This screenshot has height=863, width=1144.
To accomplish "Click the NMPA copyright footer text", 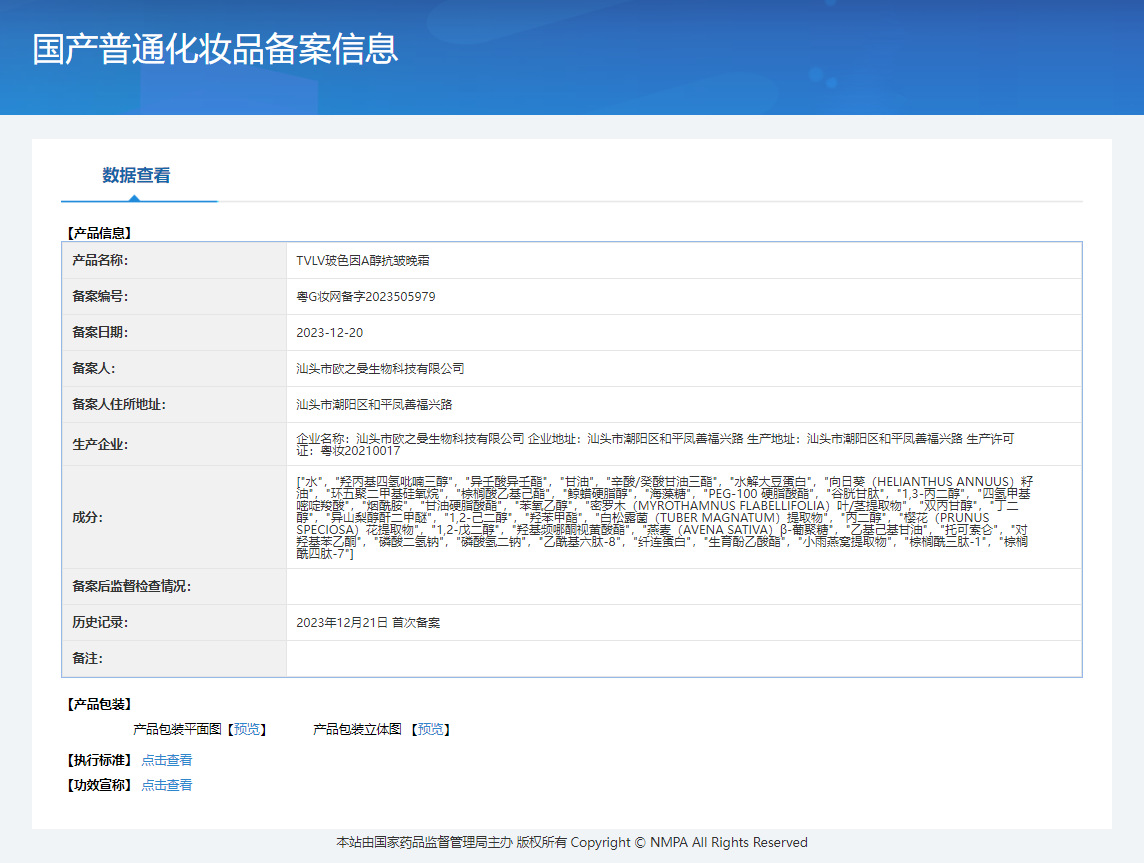I will point(571,843).
